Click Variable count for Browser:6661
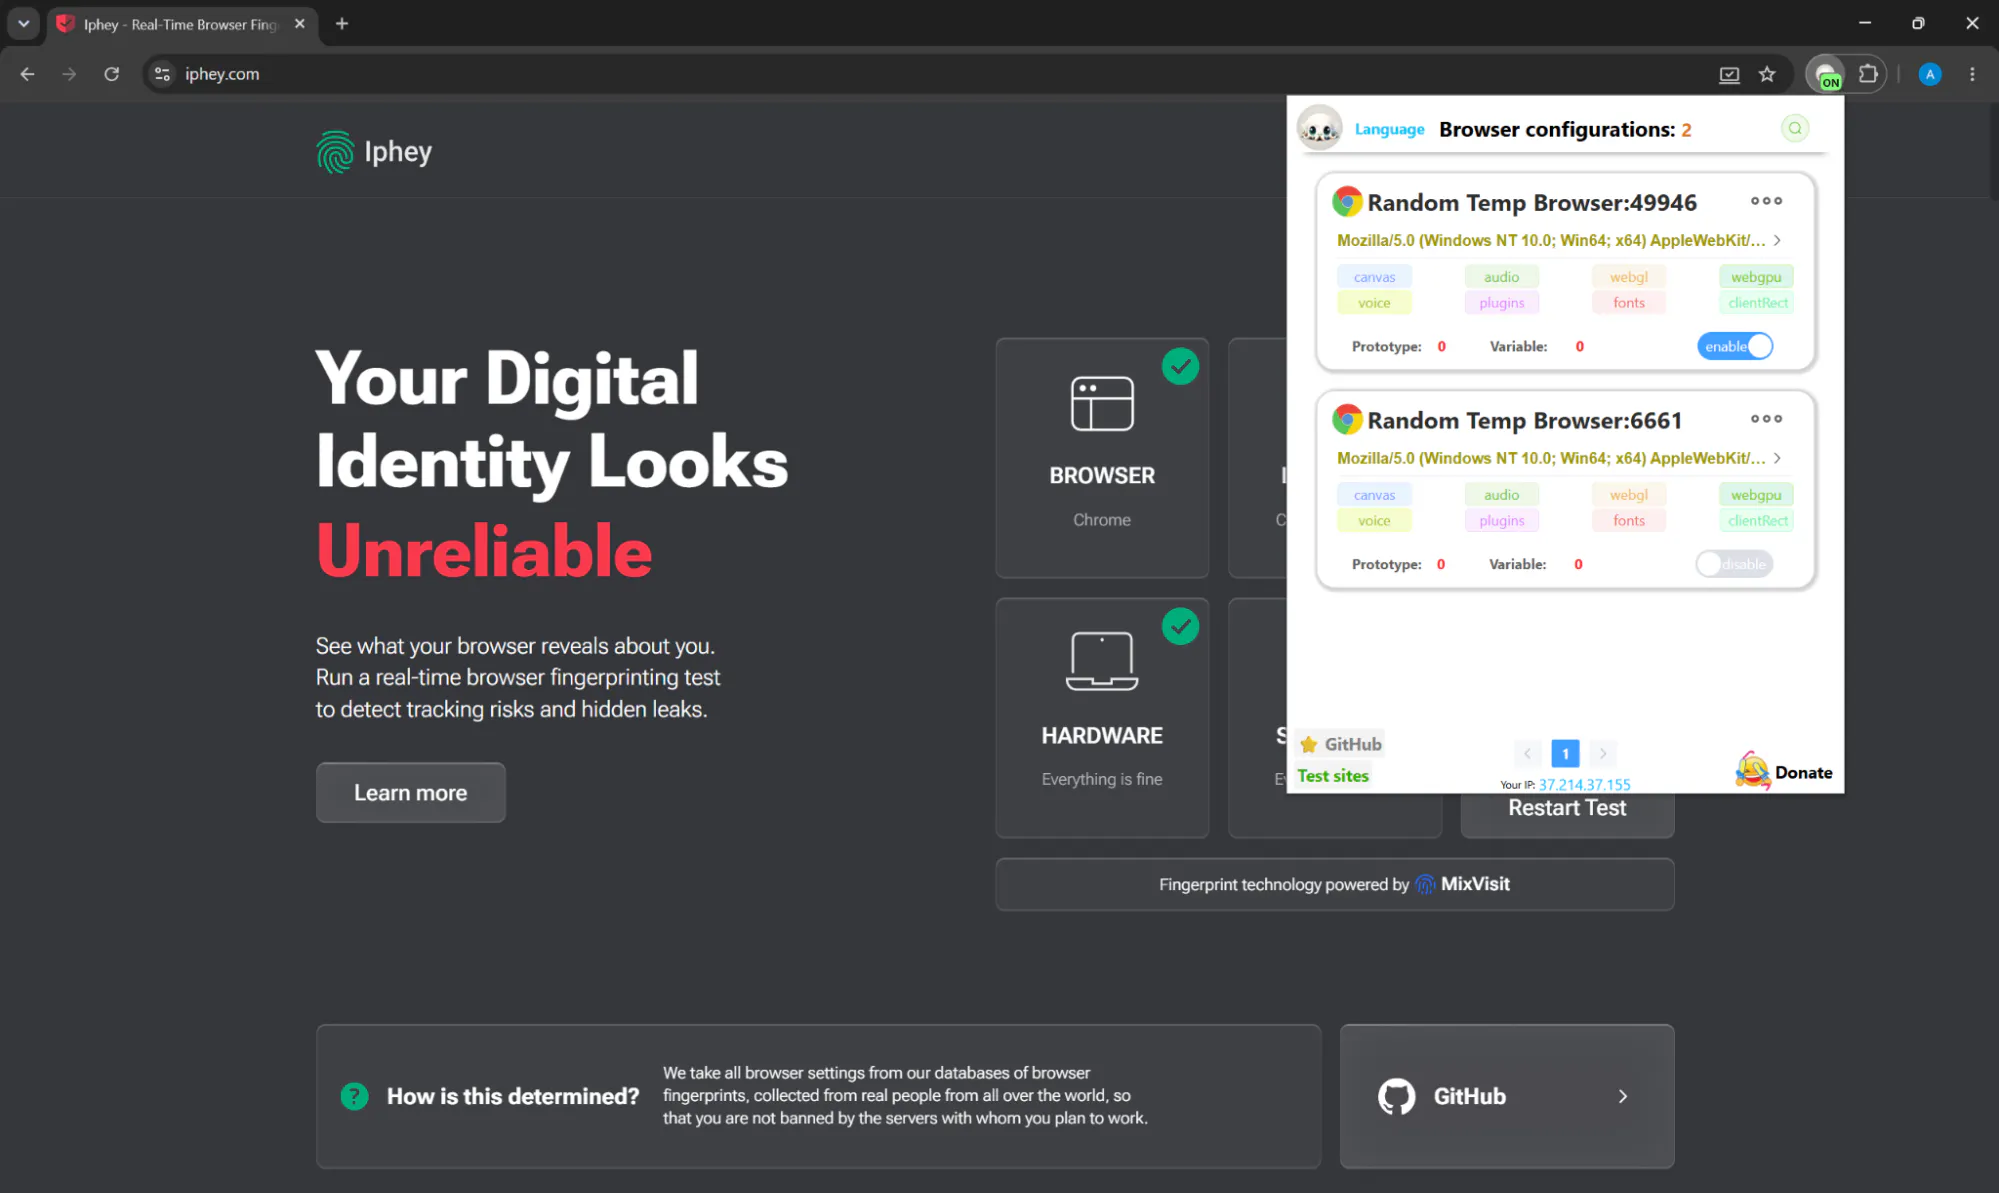This screenshot has height=1193, width=1999. tap(1578, 565)
